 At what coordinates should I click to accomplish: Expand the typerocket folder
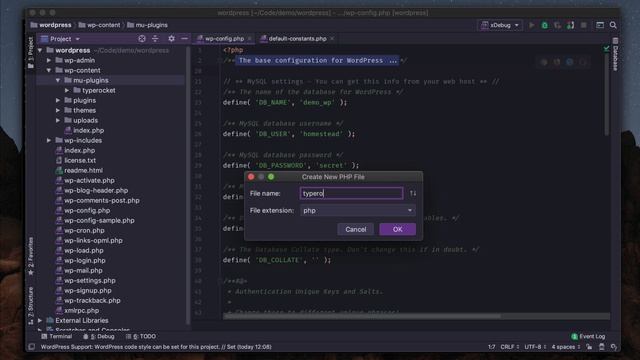click(67, 91)
